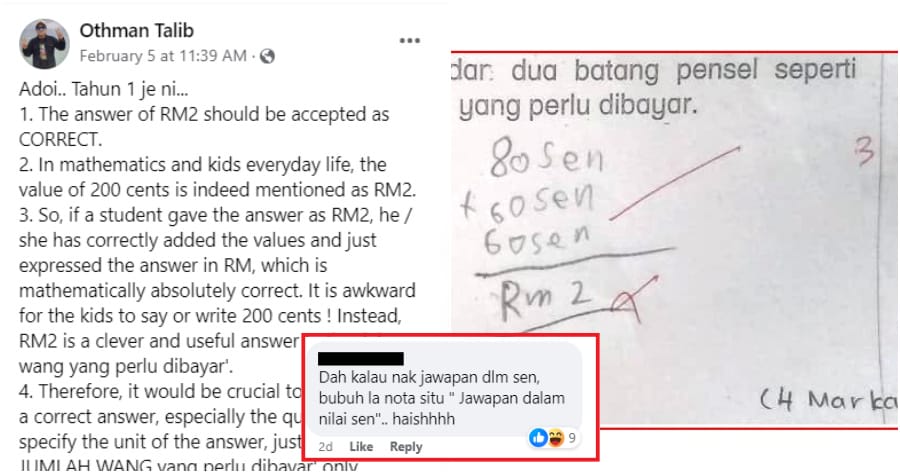Click the 2d comment timestamp
900x473 pixels.
coord(325,447)
